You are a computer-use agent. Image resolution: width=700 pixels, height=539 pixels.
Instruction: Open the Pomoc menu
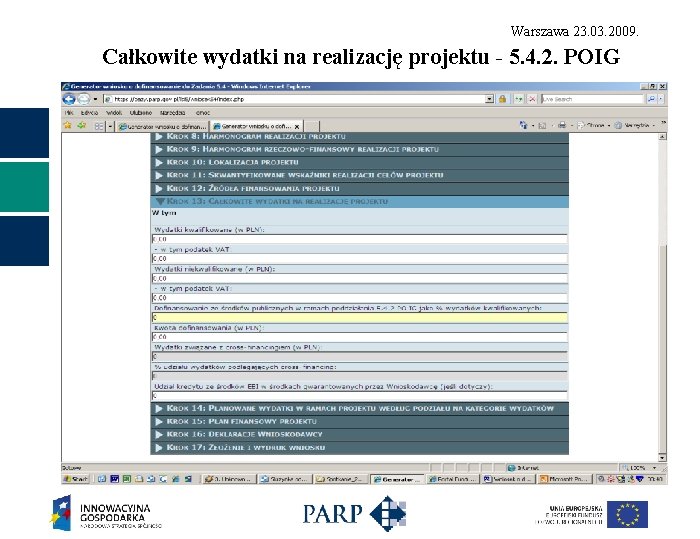tap(202, 113)
